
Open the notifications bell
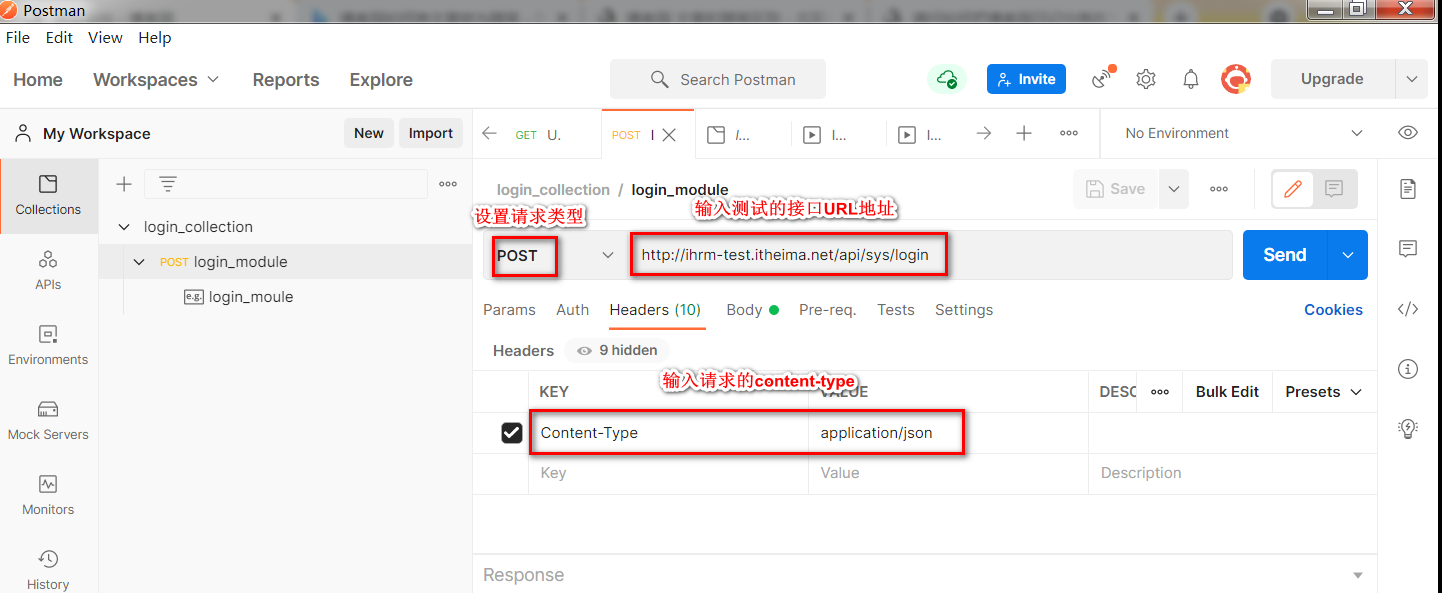coord(1191,79)
